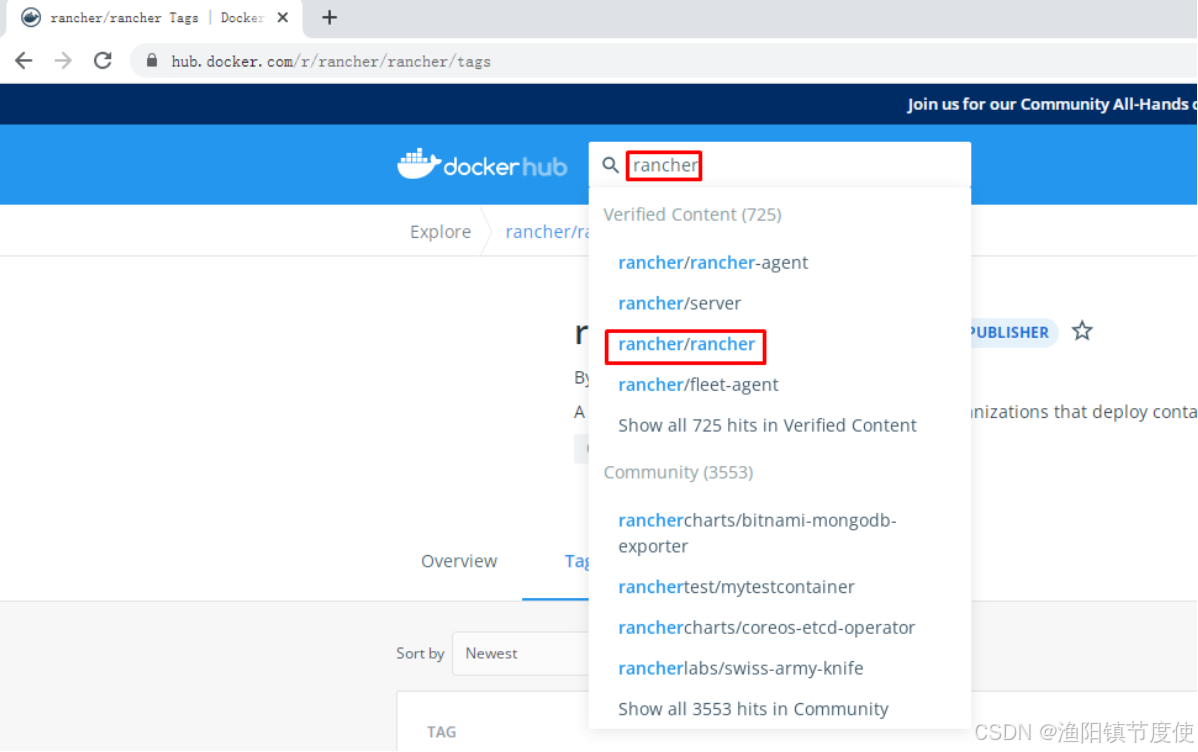This screenshot has height=752, width=1198.
Task: Click the Verified Content (725) heading
Action: tap(692, 214)
